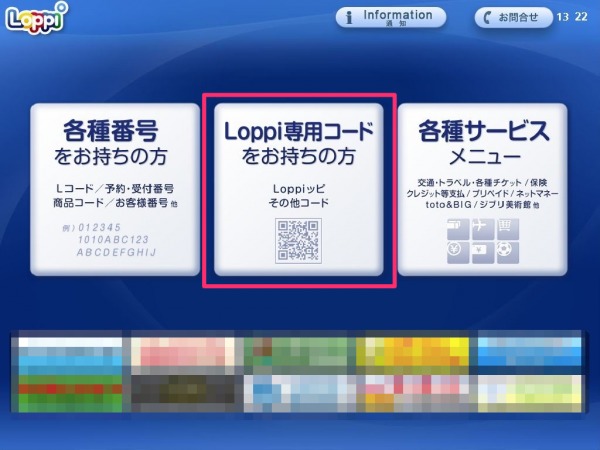Click the example code 'ABCDEFGHIJ'

coord(116,253)
